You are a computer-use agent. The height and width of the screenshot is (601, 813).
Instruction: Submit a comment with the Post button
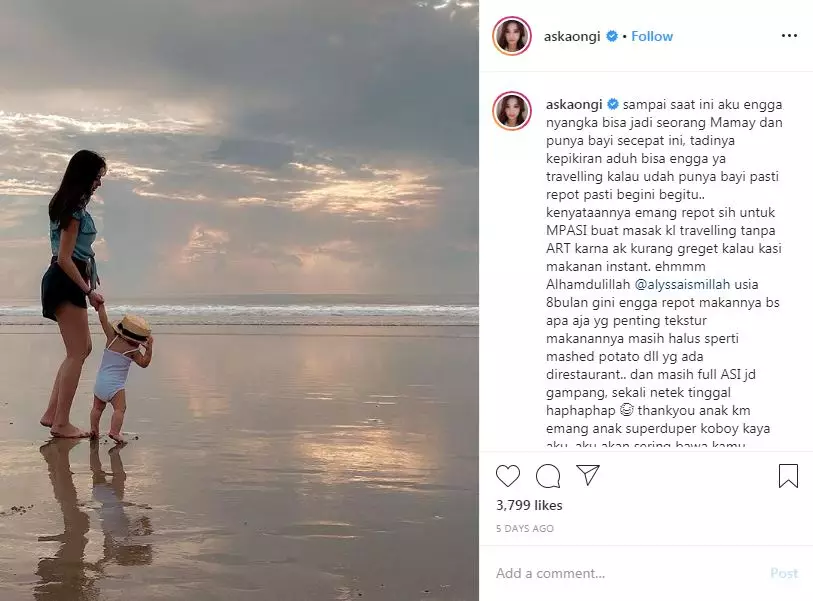click(x=783, y=573)
